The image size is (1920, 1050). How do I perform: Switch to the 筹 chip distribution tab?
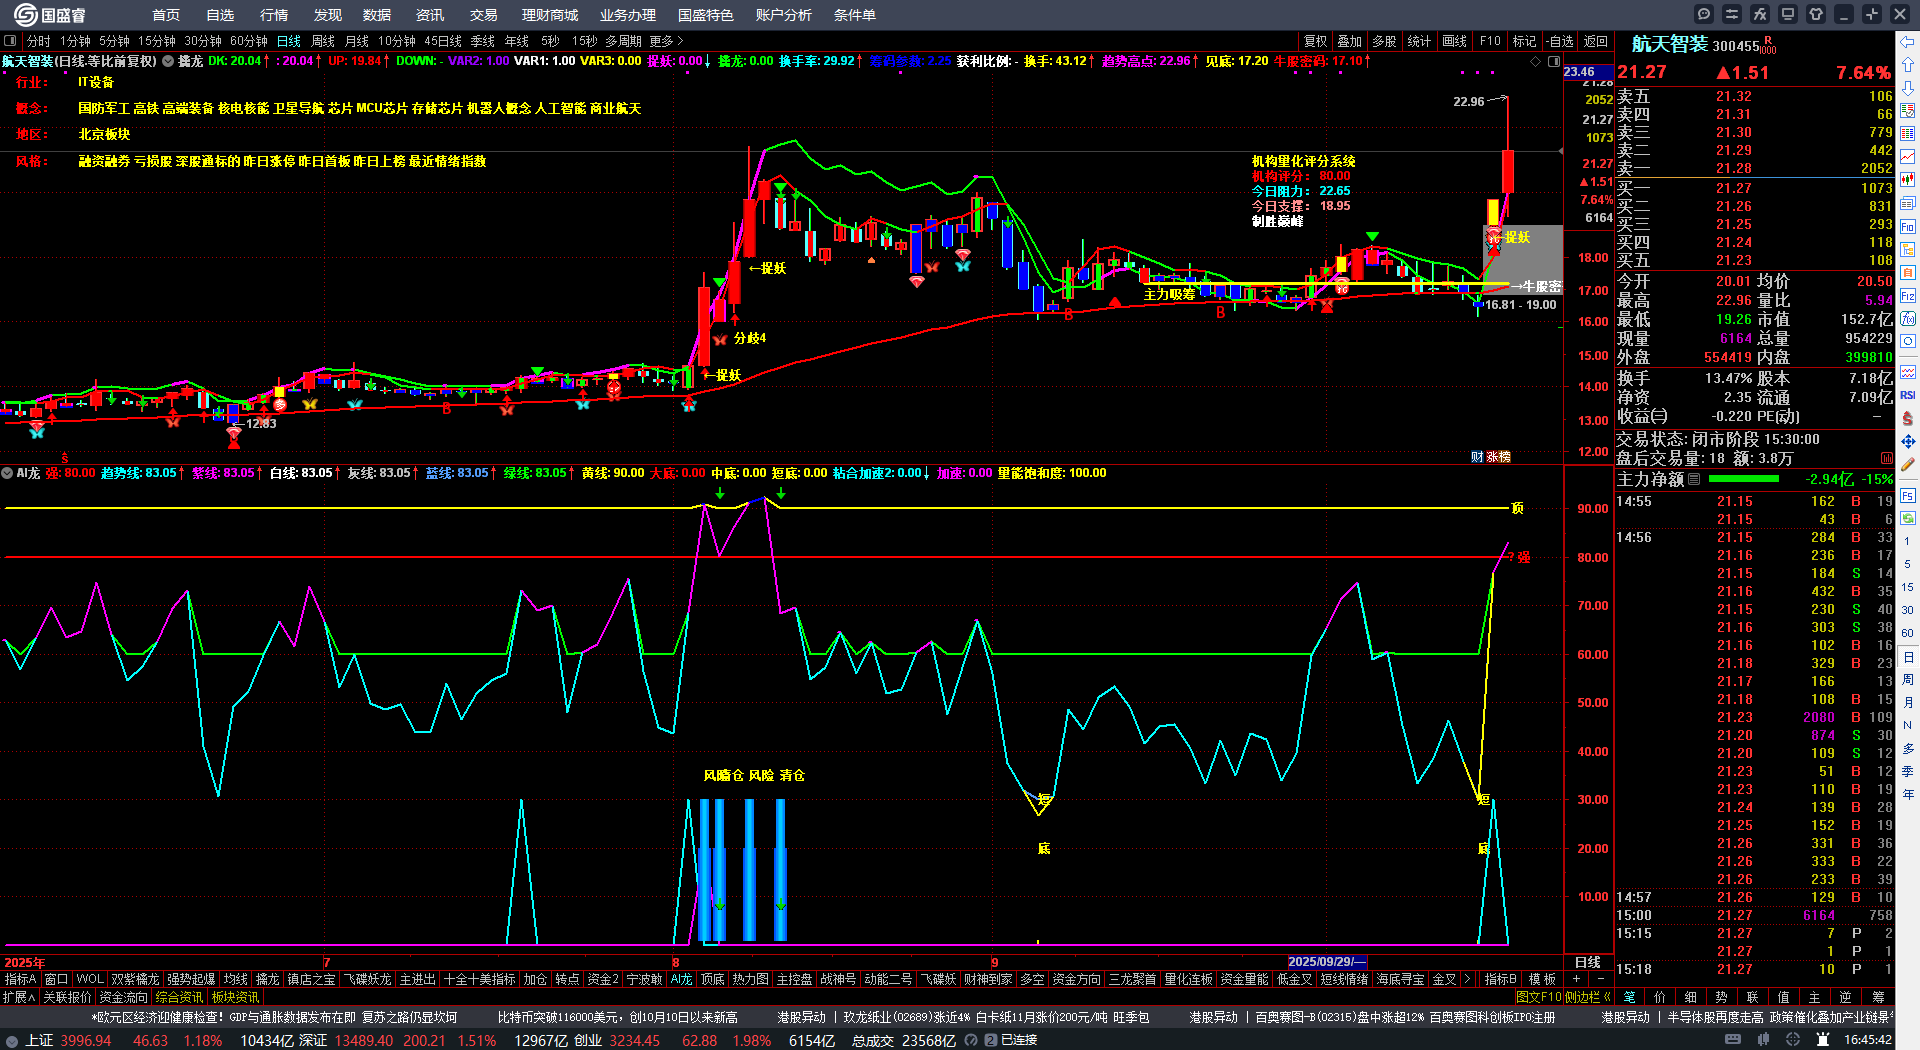[x=1878, y=997]
